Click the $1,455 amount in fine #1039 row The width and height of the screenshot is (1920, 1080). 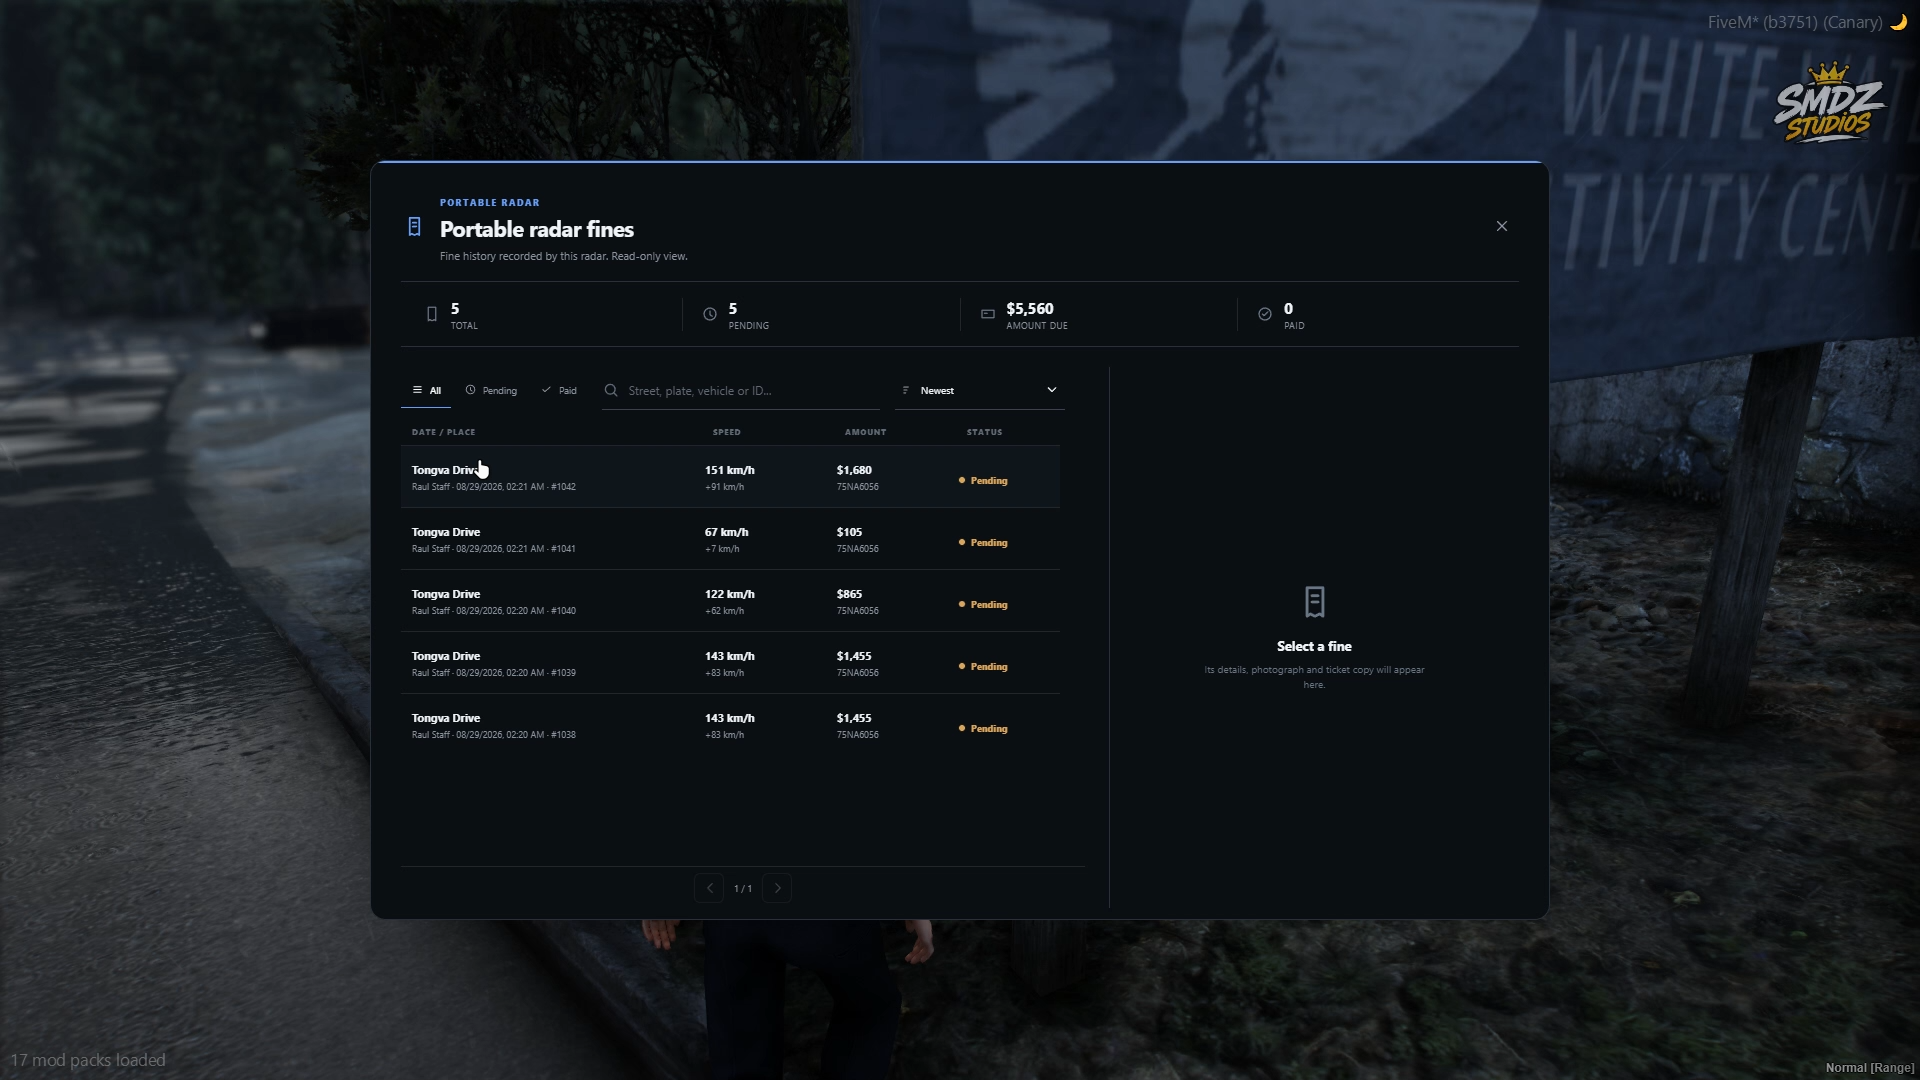pos(854,656)
